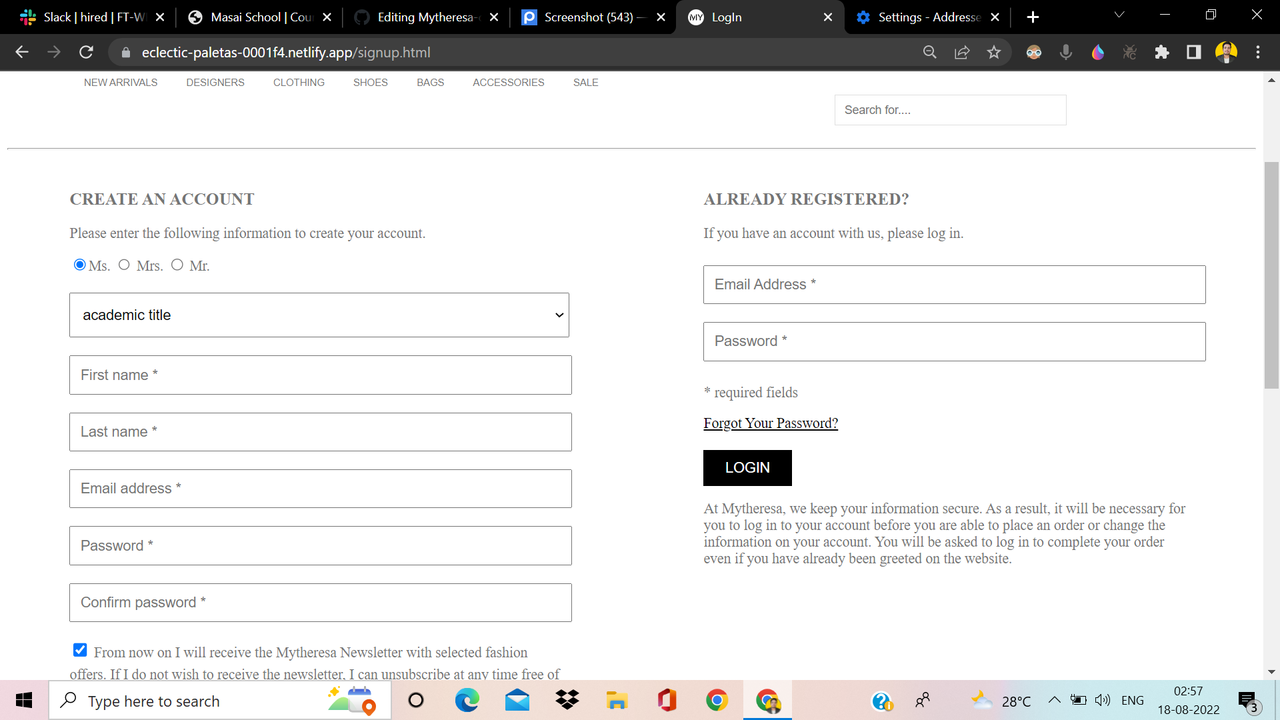Open the Forgot Your Password link
Screen dimensions: 1280x720
click(770, 422)
